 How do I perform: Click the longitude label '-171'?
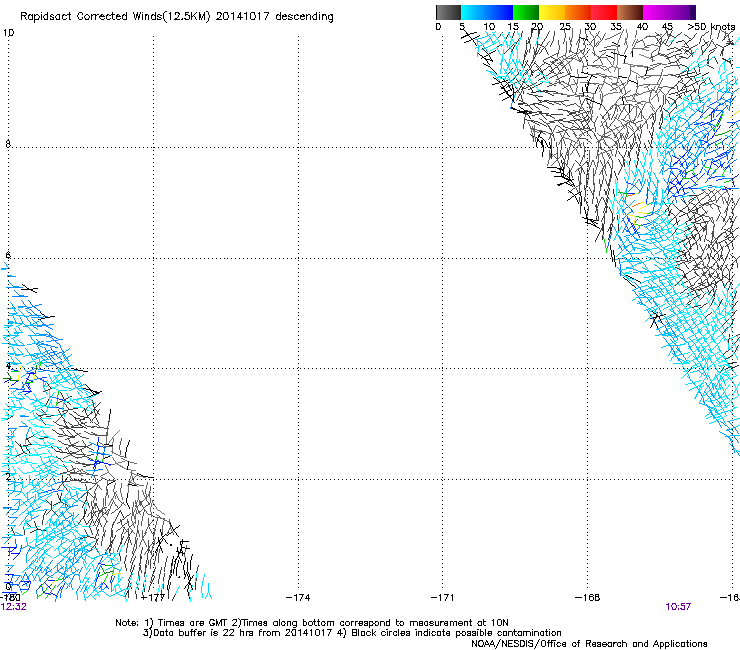tap(443, 598)
